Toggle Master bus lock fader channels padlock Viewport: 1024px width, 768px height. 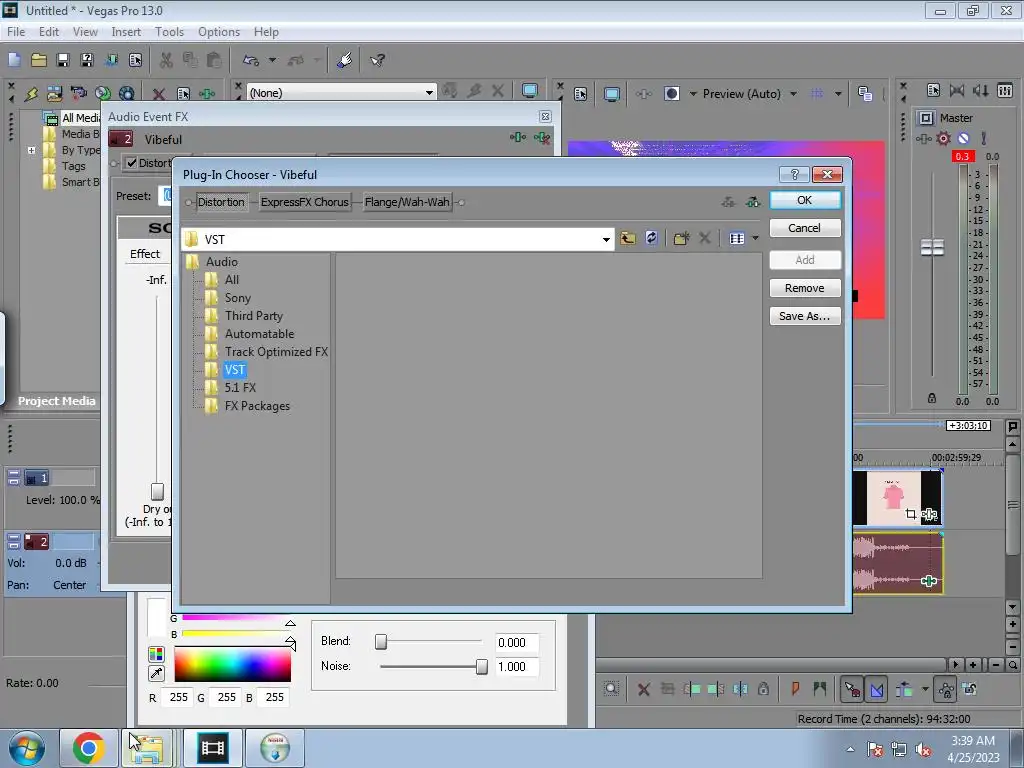pos(932,398)
